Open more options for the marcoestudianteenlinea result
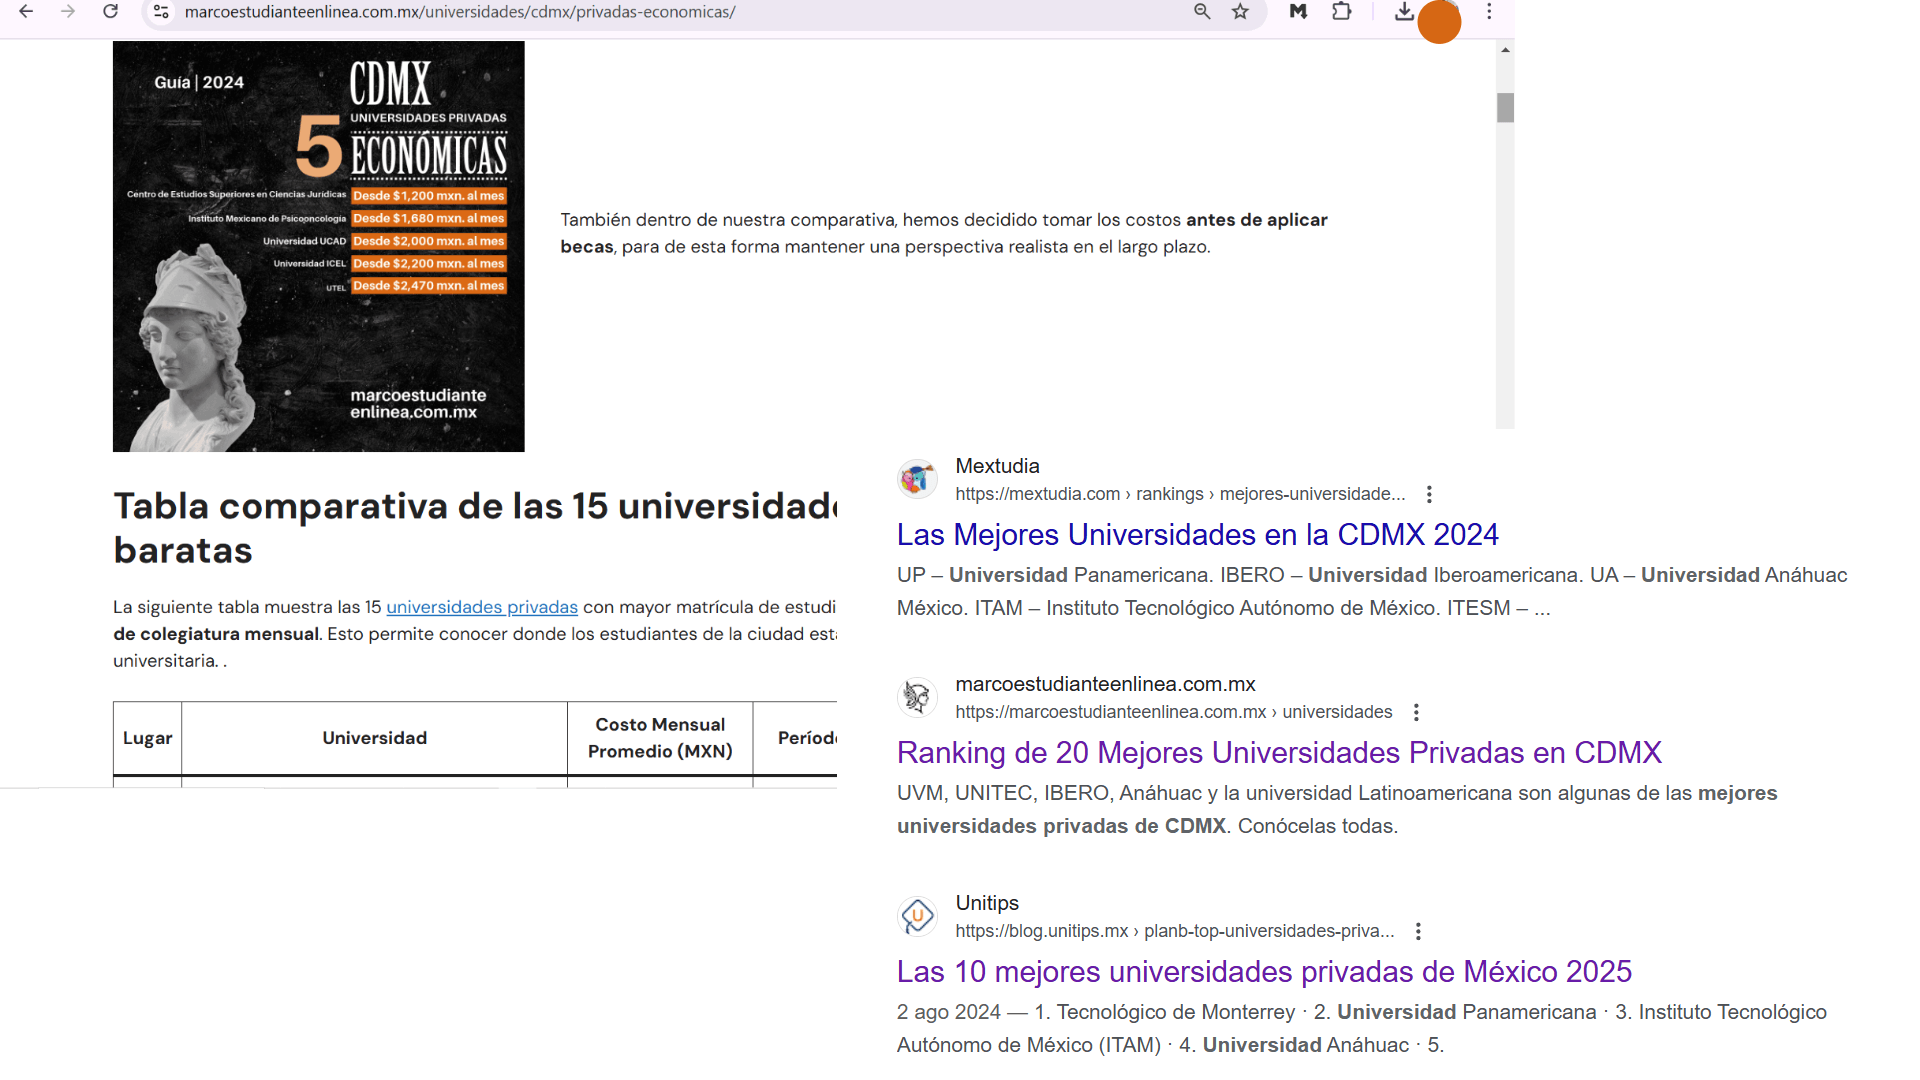The height and width of the screenshot is (1080, 1920). point(1416,712)
